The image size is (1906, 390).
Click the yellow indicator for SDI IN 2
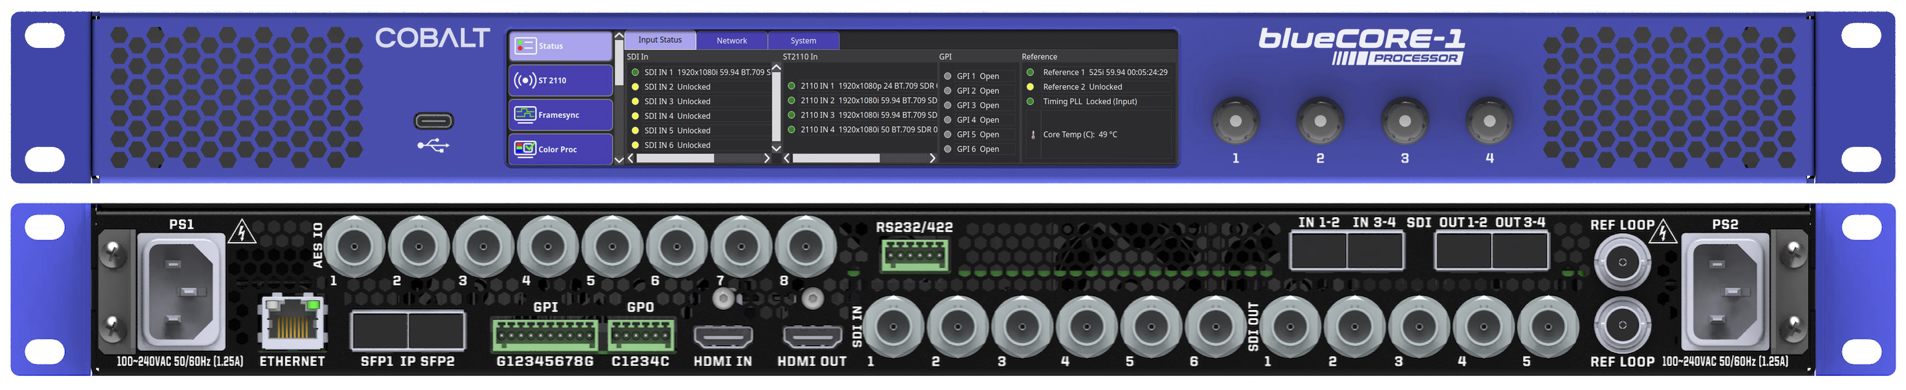(x=635, y=87)
